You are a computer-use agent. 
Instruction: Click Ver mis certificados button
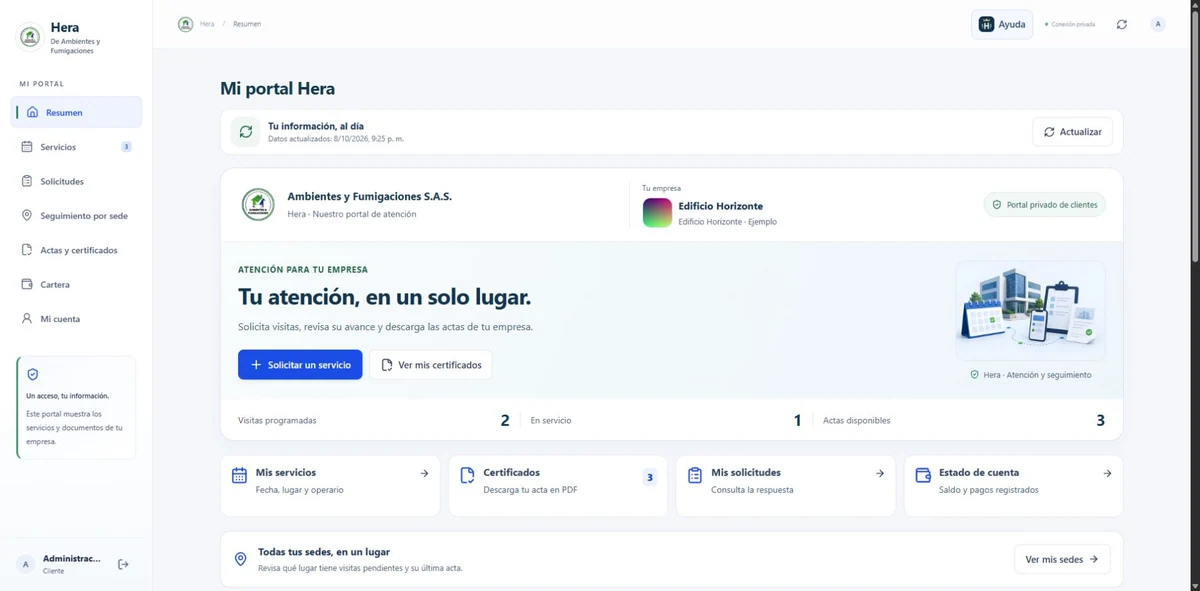pyautogui.click(x=431, y=365)
